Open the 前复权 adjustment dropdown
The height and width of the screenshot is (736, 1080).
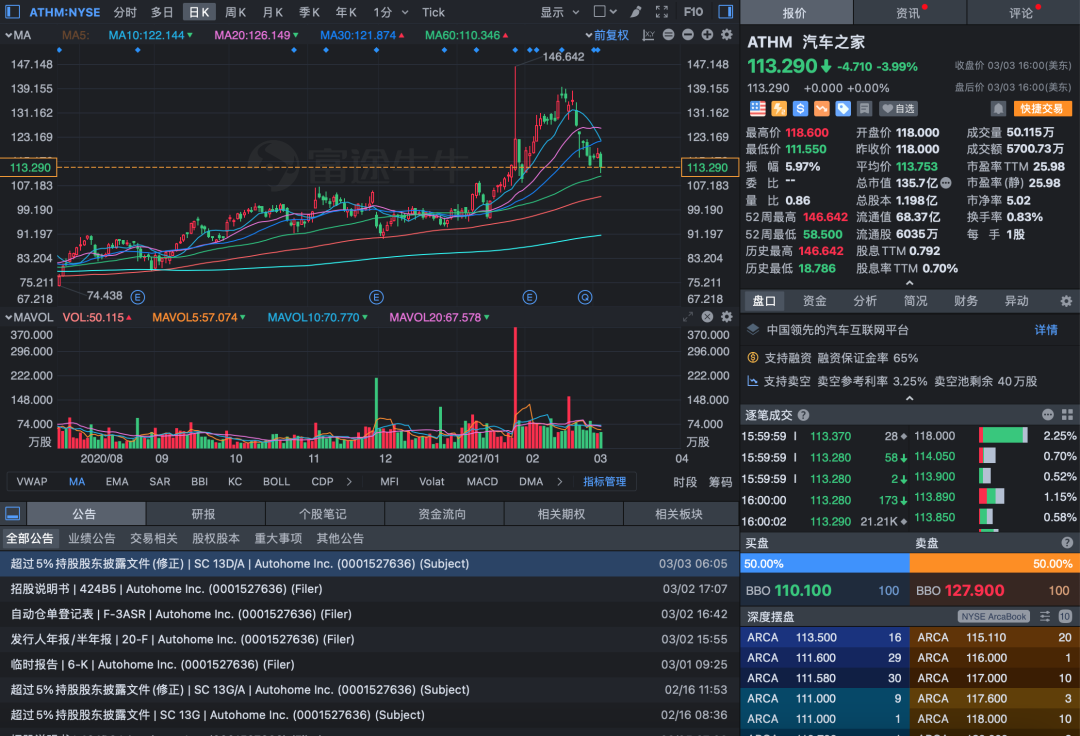pyautogui.click(x=607, y=35)
